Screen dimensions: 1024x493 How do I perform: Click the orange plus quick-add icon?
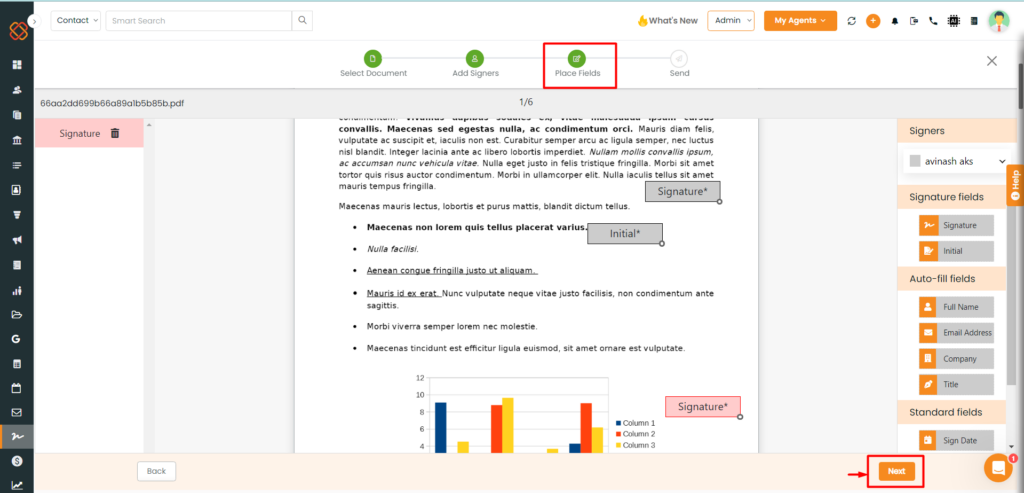pyautogui.click(x=873, y=21)
